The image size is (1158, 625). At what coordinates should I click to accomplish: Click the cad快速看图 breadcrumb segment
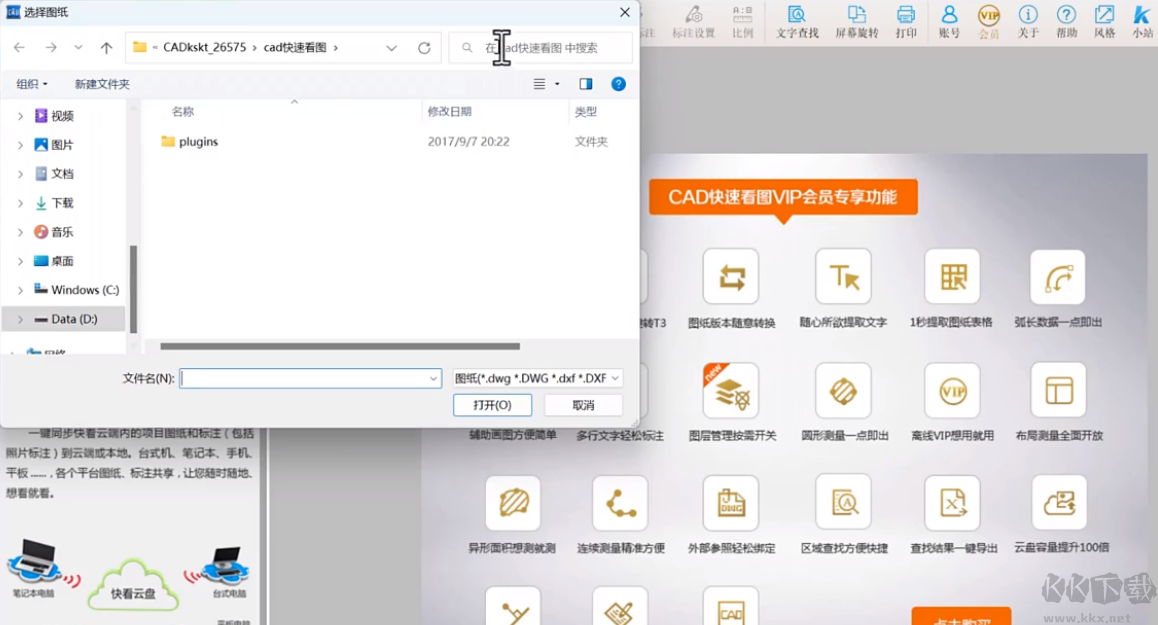tap(295, 47)
